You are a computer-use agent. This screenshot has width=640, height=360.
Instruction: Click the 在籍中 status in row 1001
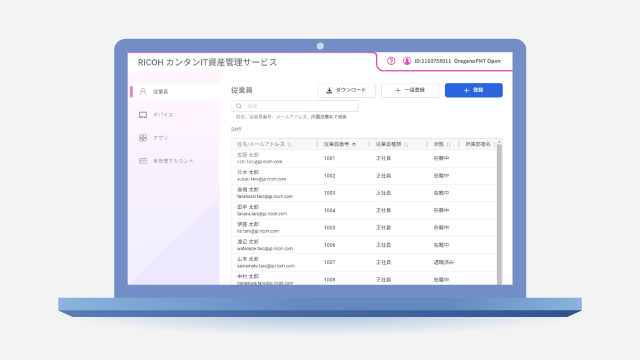pos(441,158)
